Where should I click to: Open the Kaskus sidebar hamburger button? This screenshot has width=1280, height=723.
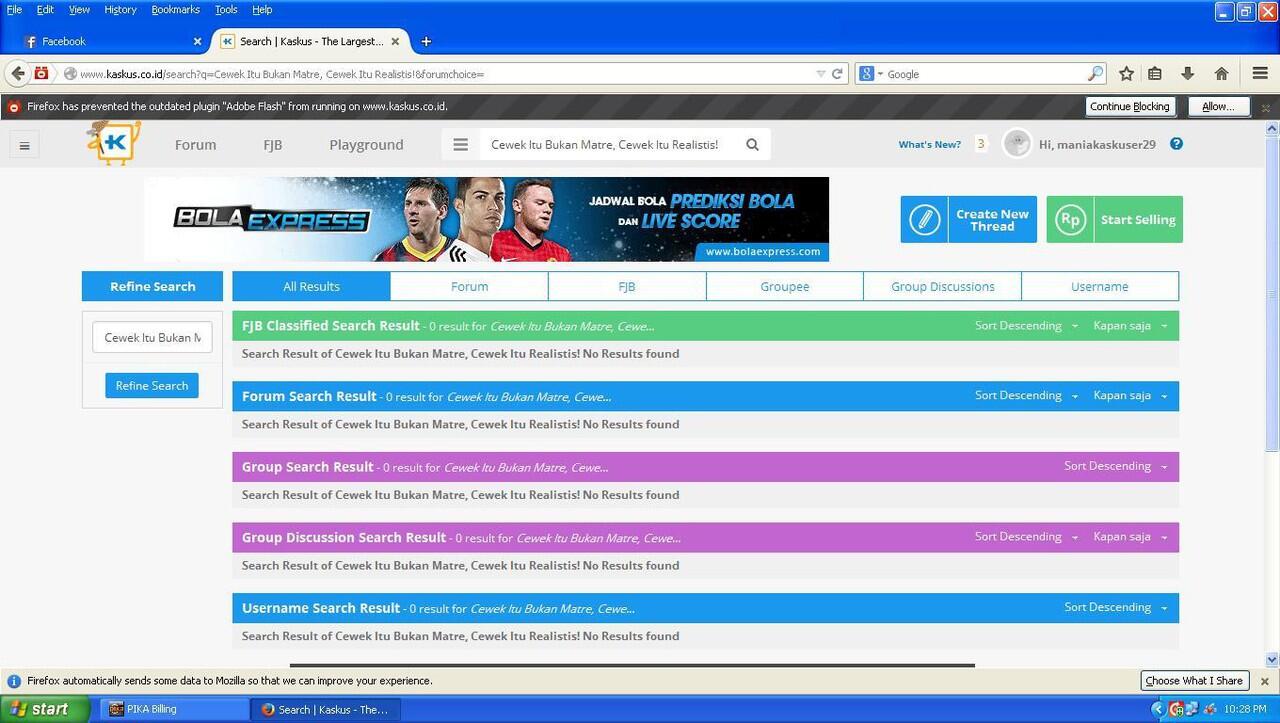(x=24, y=145)
